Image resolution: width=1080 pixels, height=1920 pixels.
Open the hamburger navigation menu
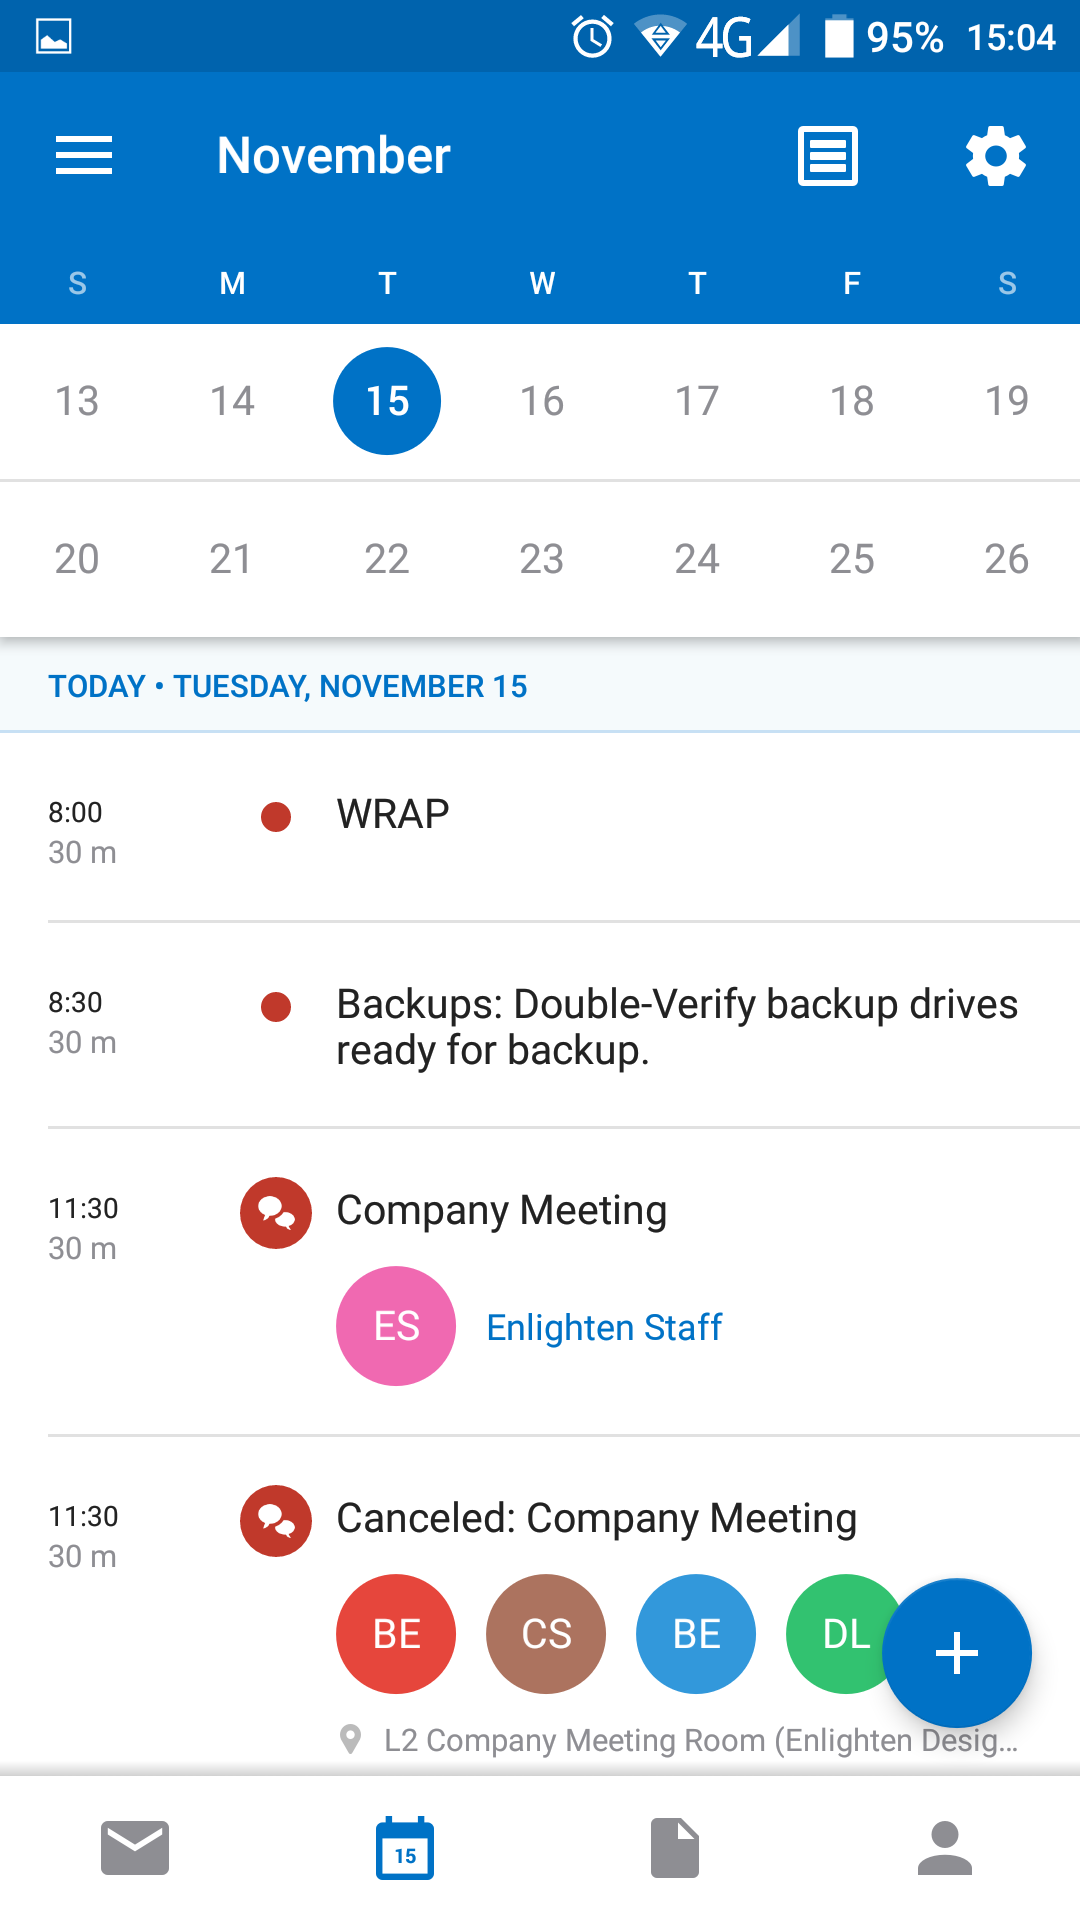pos(84,156)
